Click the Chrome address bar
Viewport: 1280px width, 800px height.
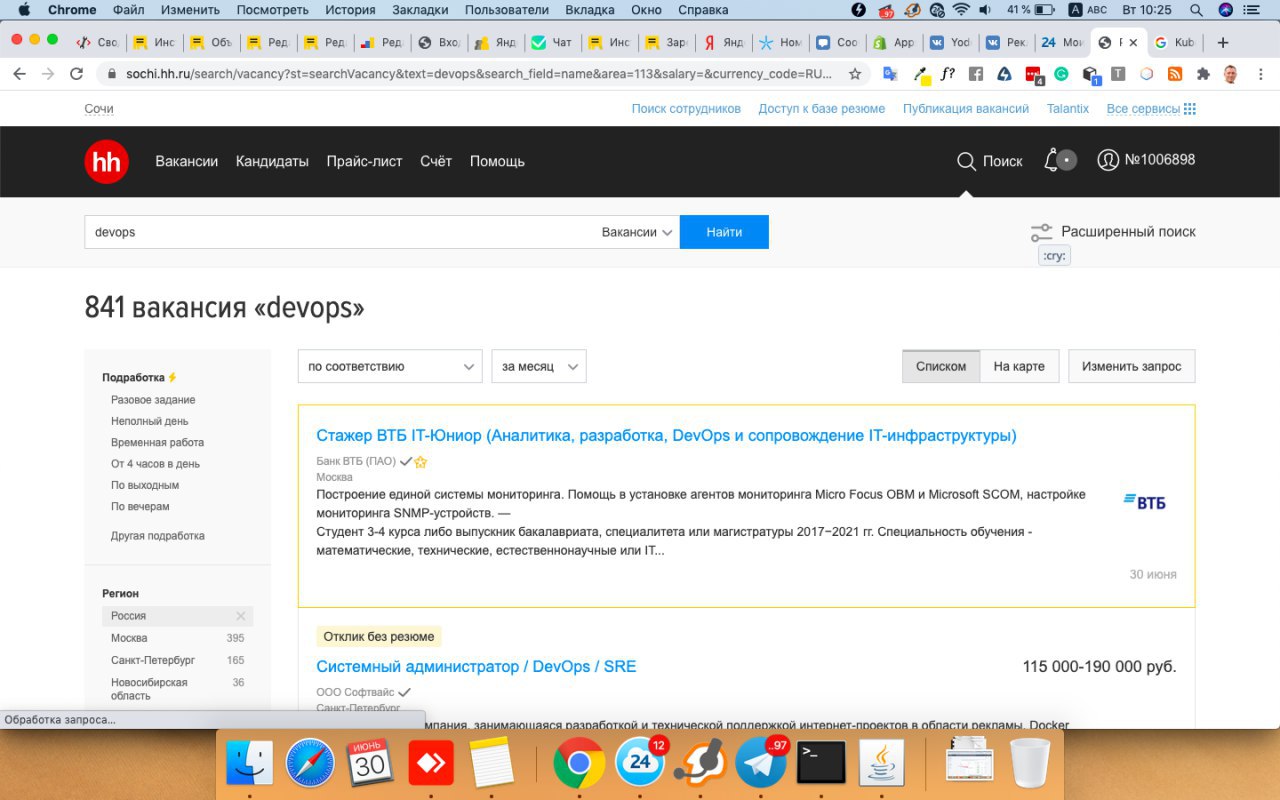click(x=478, y=74)
